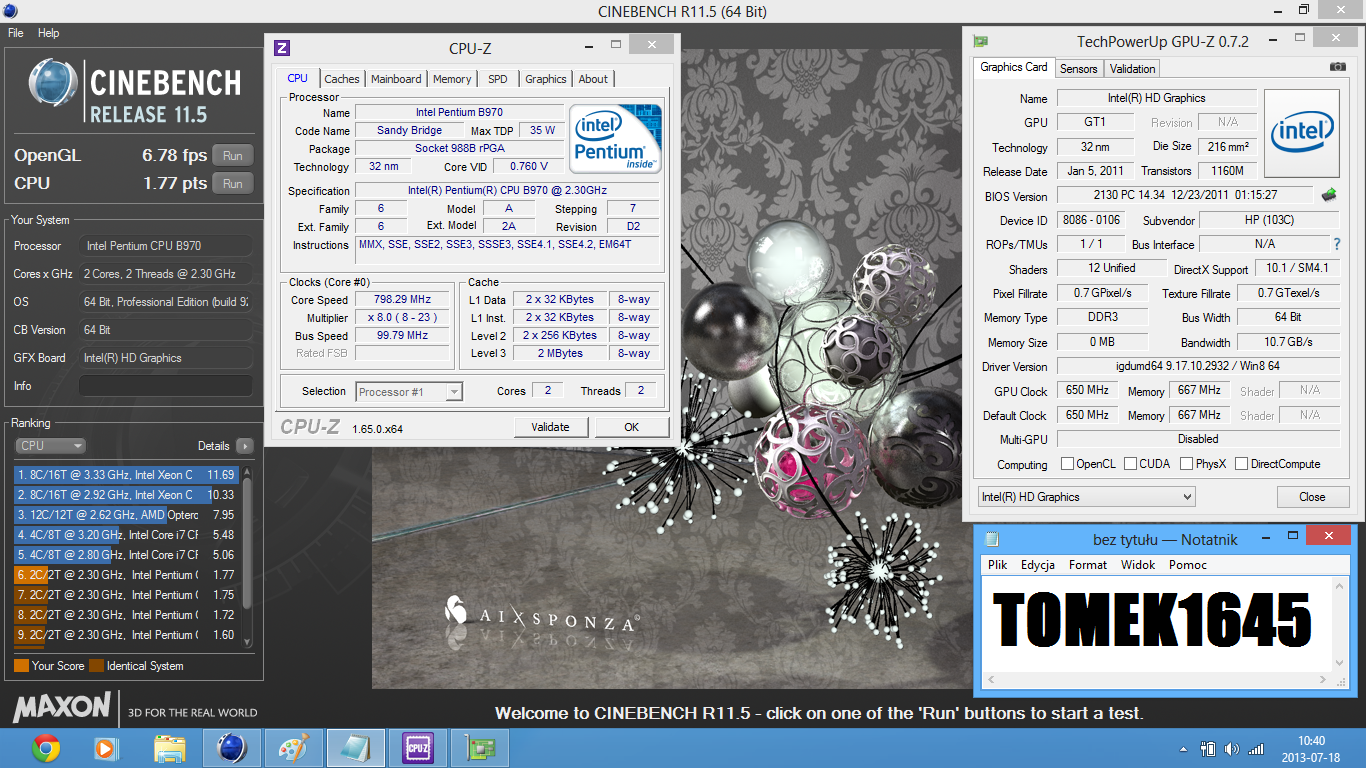Switch to GPU-Z Sensors tab

click(x=1079, y=69)
